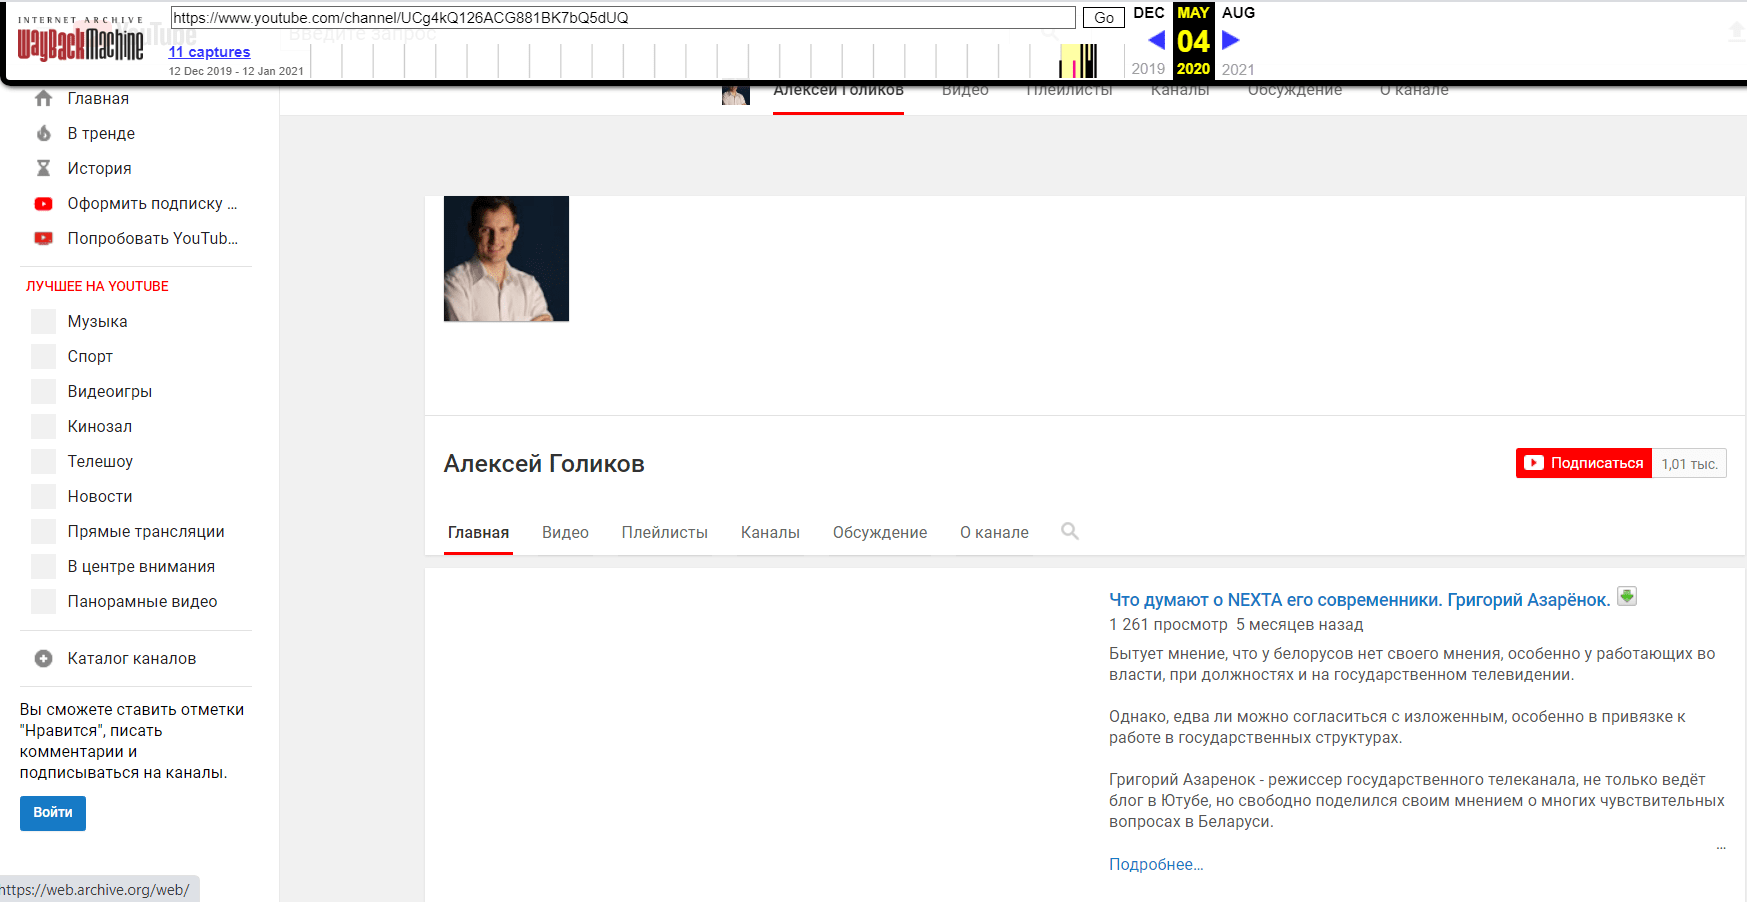Image resolution: width=1747 pixels, height=902 pixels.
Task: Click the Wayback Machine URL input field
Action: point(622,18)
